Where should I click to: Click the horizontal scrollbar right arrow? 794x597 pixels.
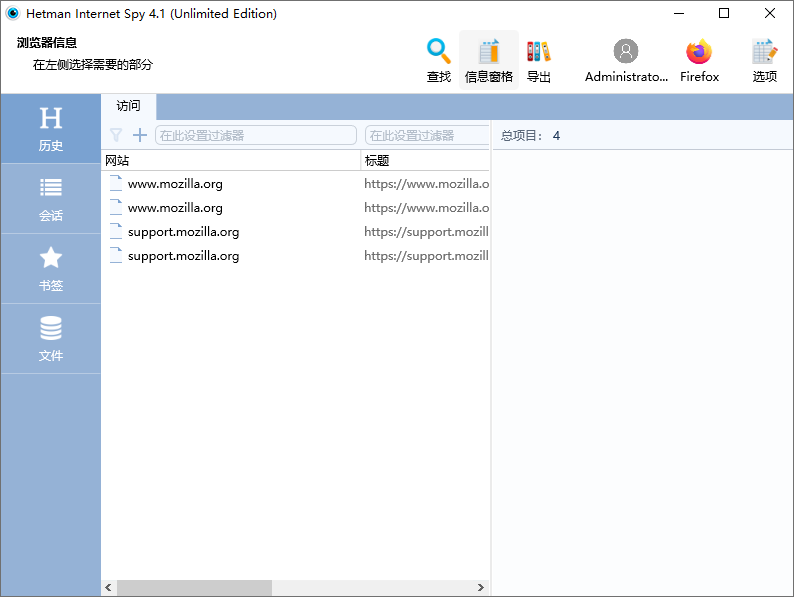click(481, 588)
